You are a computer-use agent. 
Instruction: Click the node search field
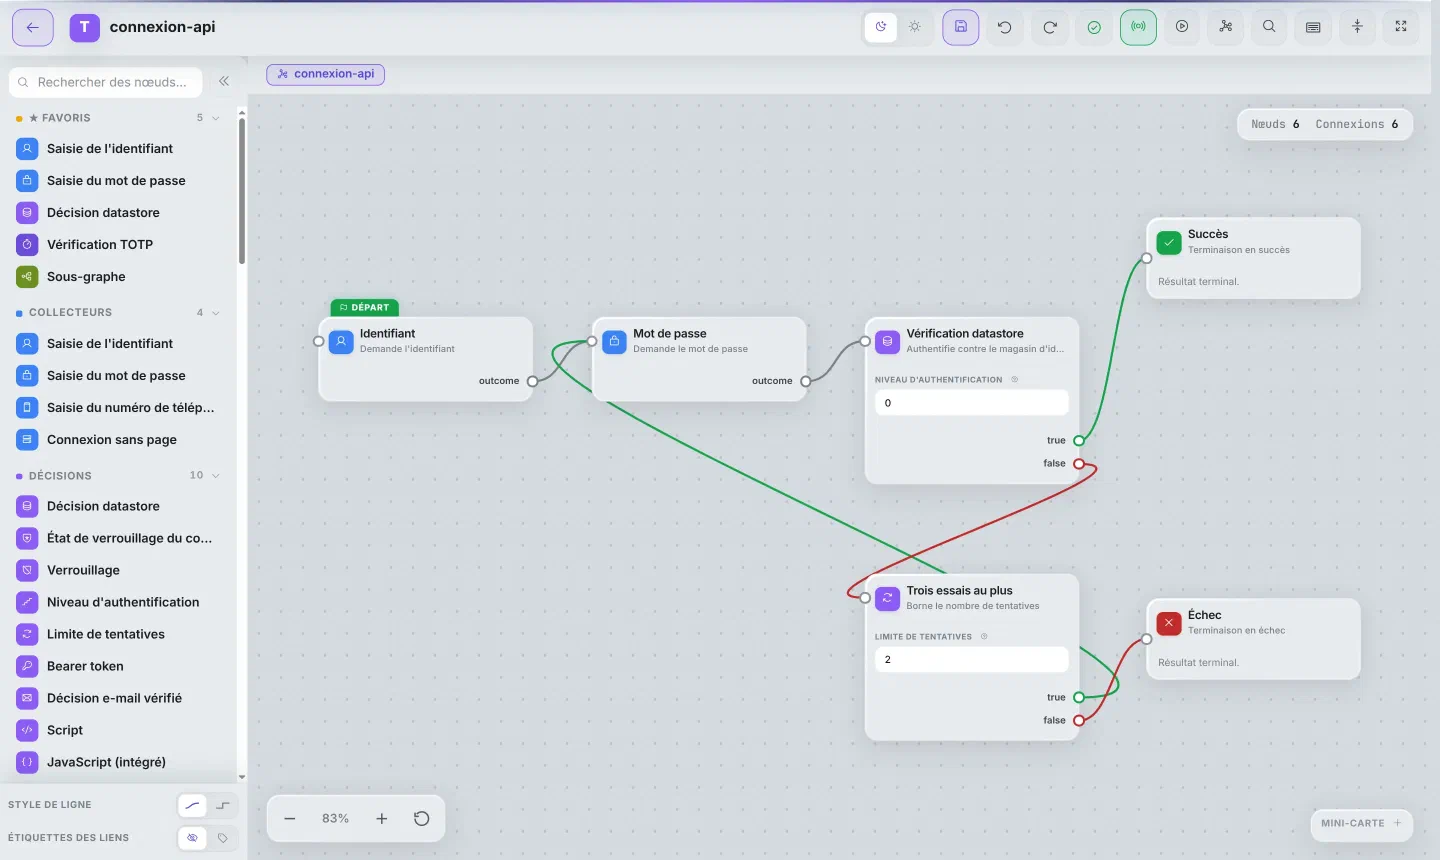tap(106, 82)
